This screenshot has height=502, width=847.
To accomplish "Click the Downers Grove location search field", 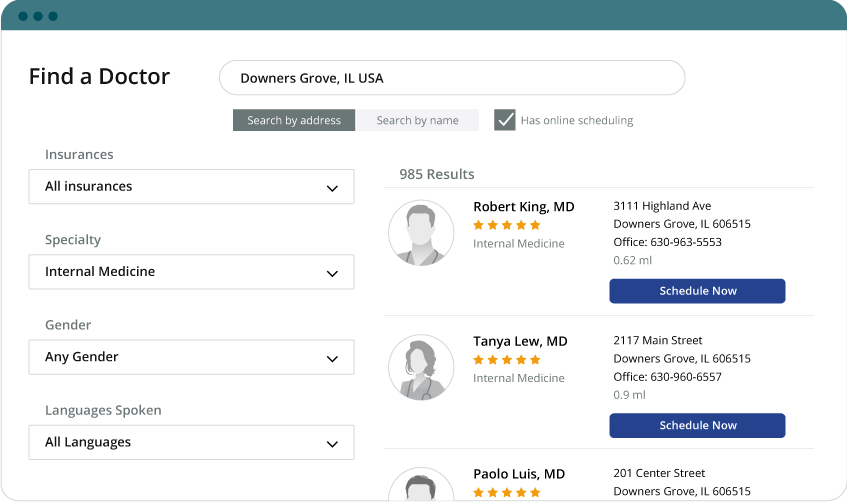I will 452,78.
